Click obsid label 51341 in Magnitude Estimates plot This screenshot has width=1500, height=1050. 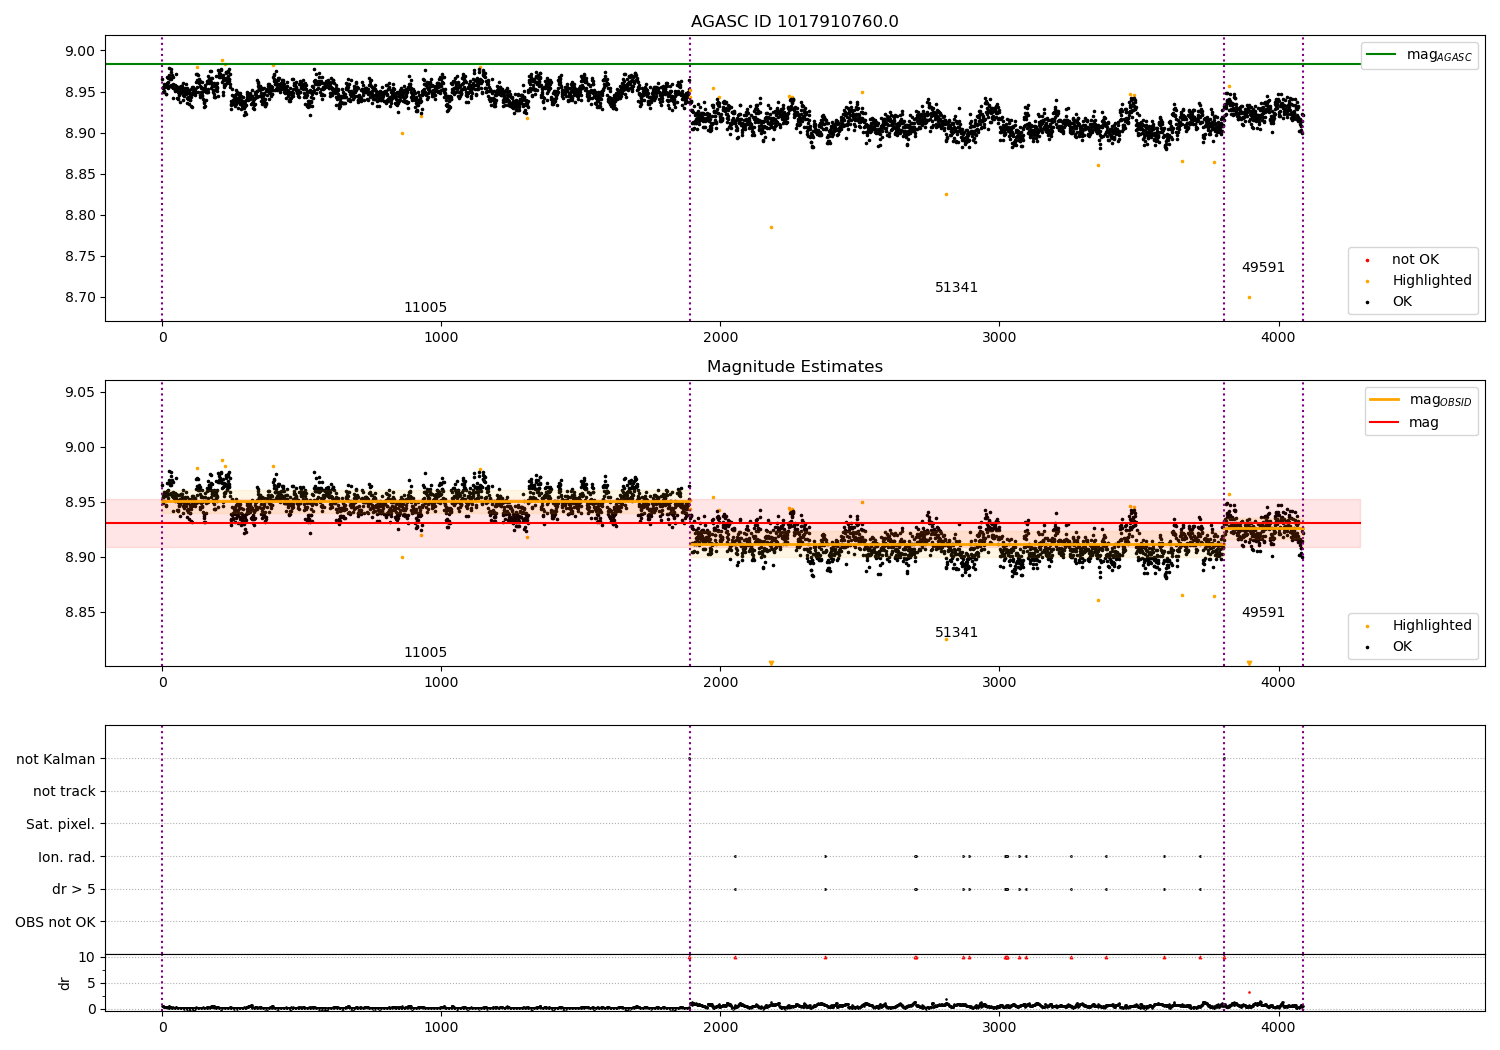click(x=956, y=633)
